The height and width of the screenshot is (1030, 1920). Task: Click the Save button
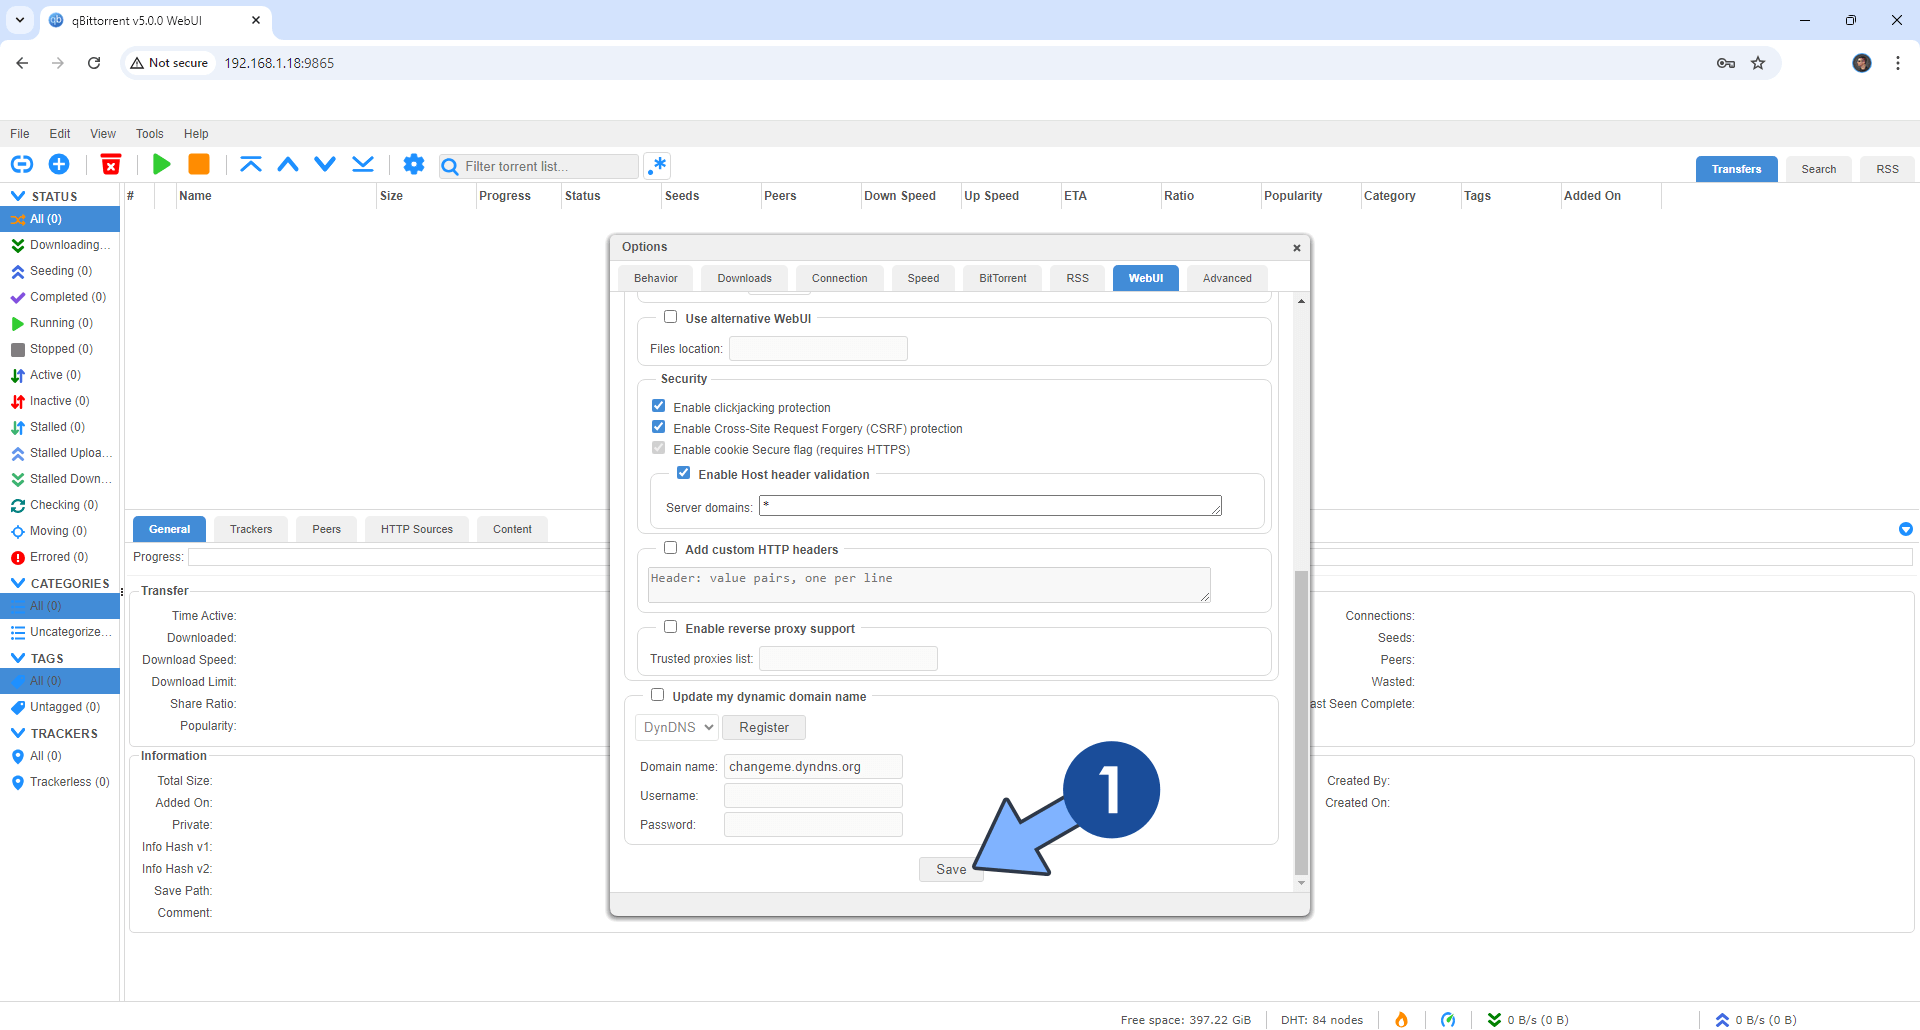[x=951, y=869]
